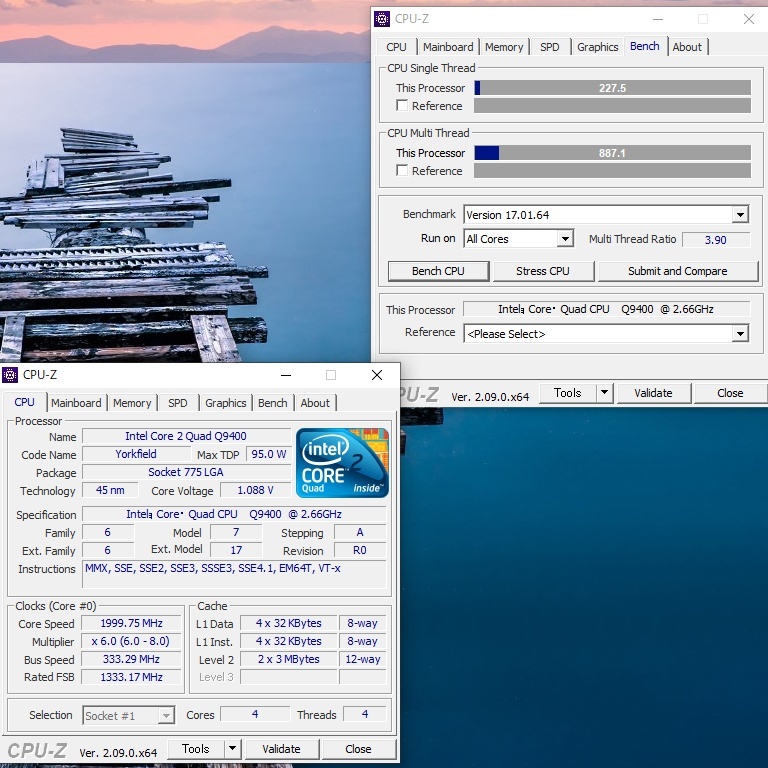This screenshot has height=768, width=768.
Task: Click the Tools button in the Bench window
Action: 568,393
